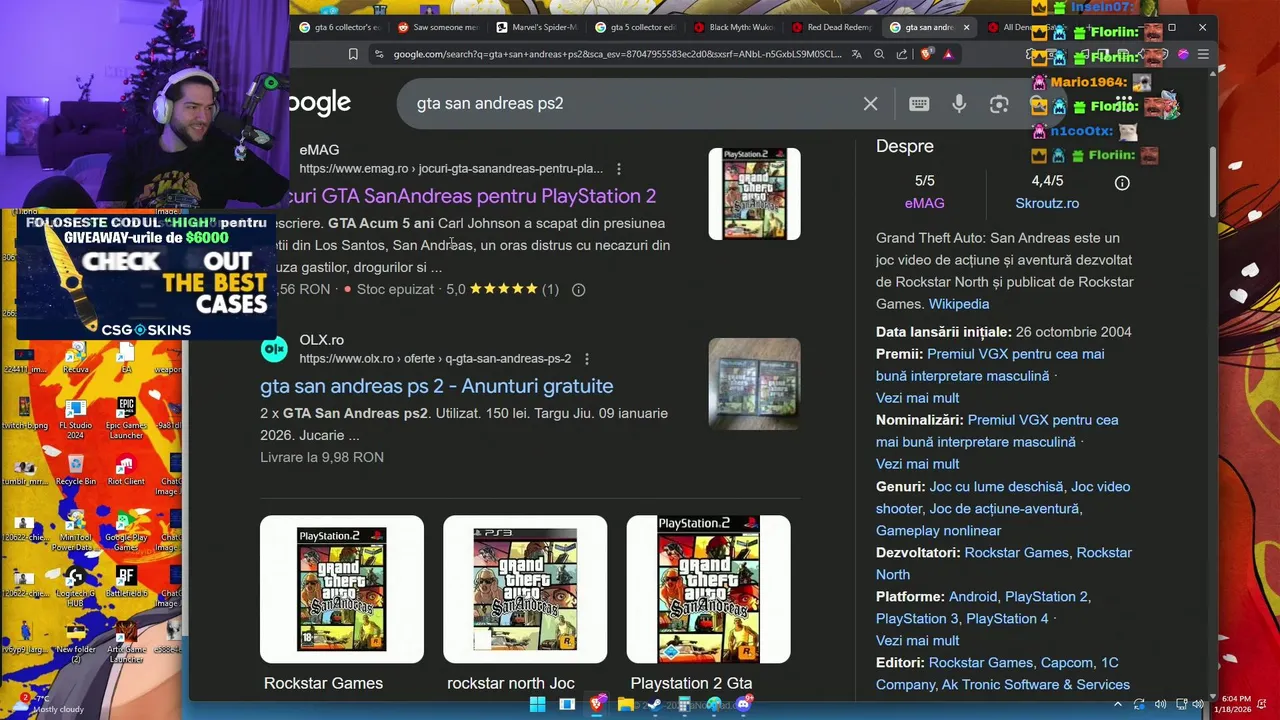The image size is (1280, 720).
Task: Open the PlayStation 4 platform link
Action: coord(1007,619)
